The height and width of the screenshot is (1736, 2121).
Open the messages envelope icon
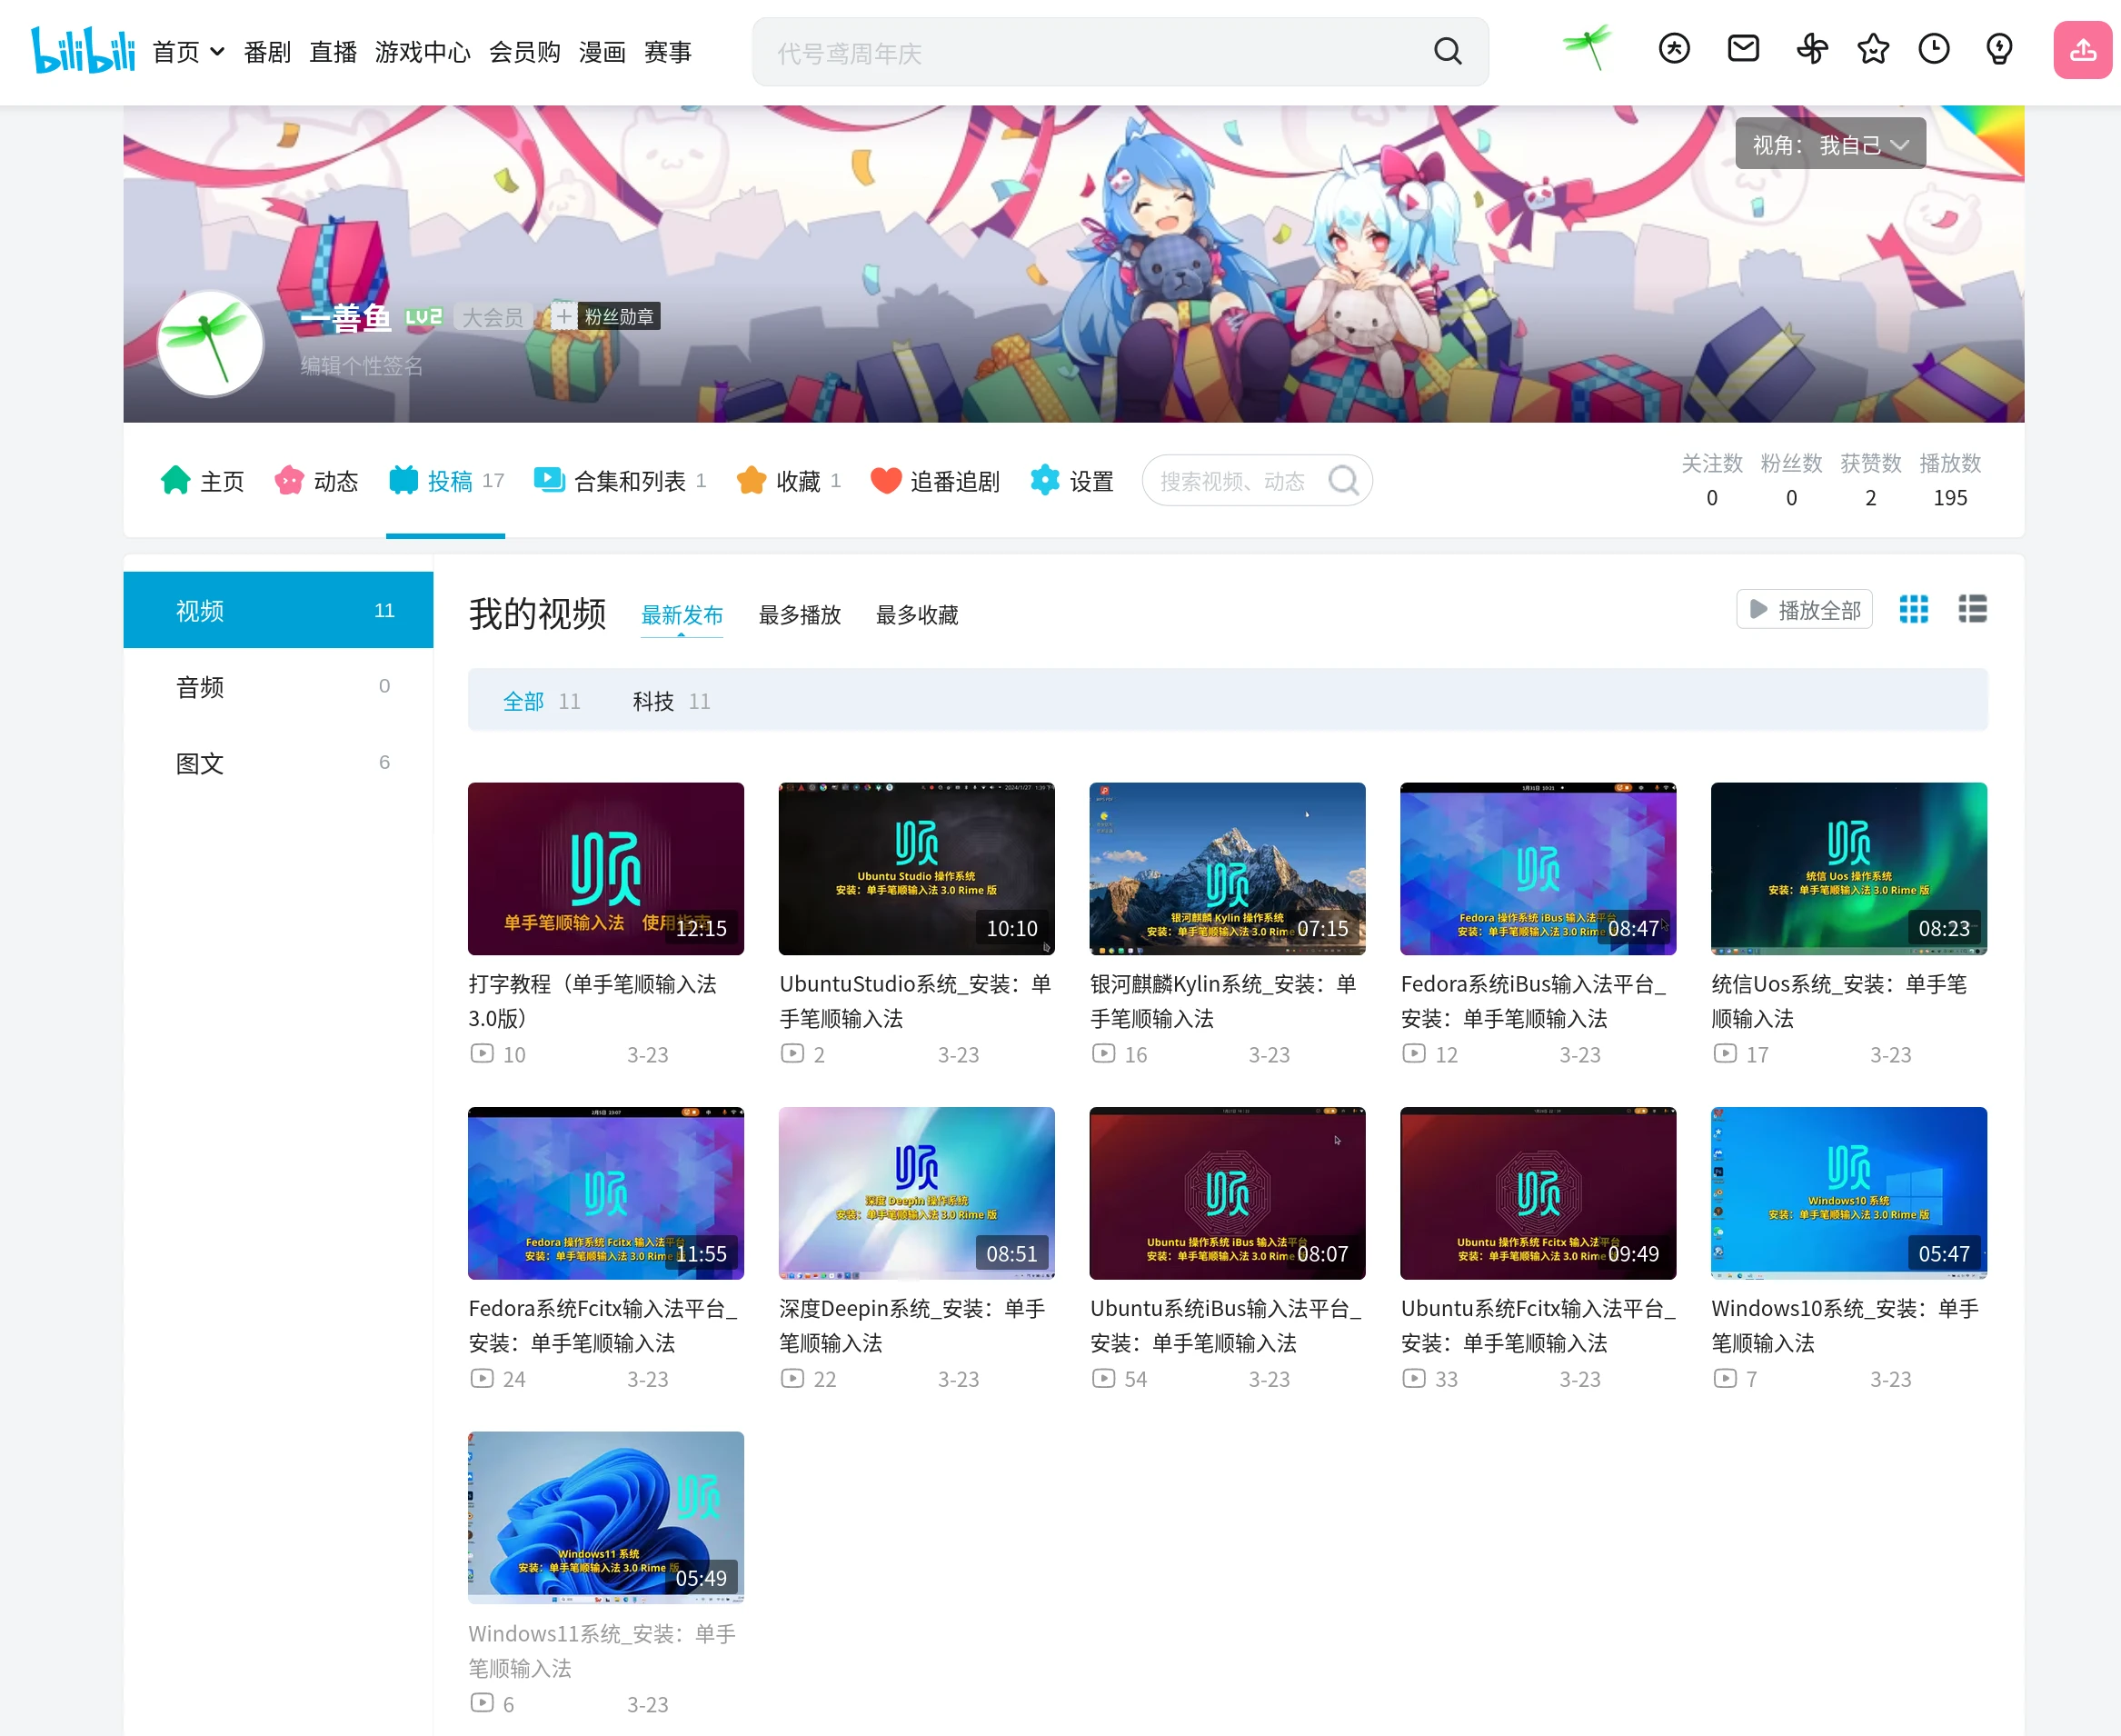[x=1743, y=48]
